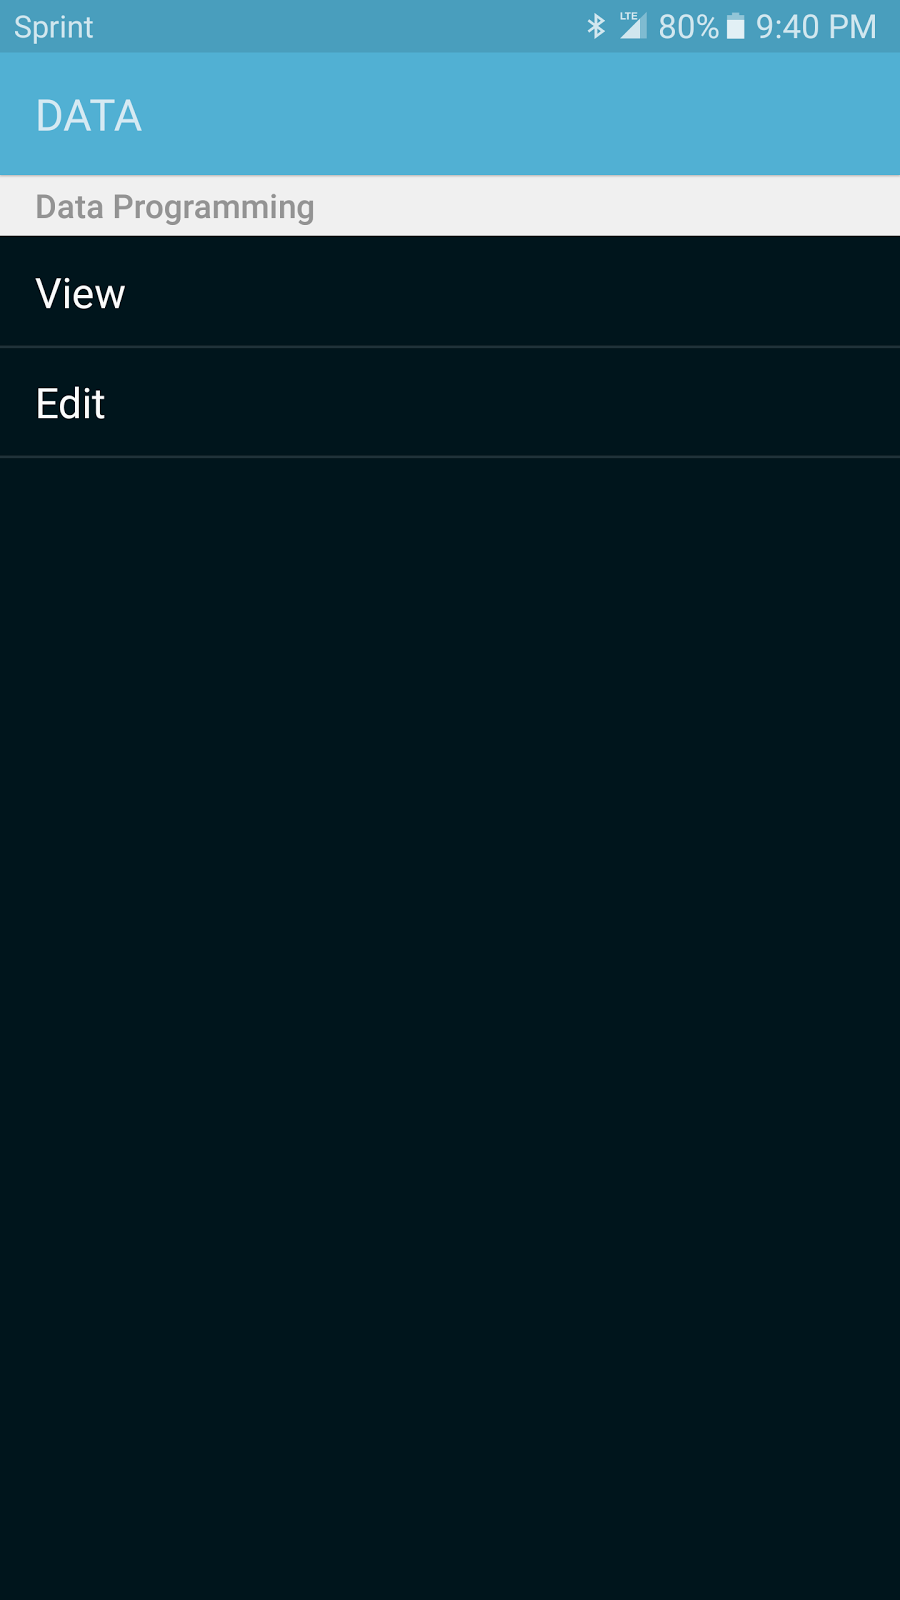Viewport: 900px width, 1600px height.
Task: Tap the divider line beneath Edit
Action: pos(450,457)
